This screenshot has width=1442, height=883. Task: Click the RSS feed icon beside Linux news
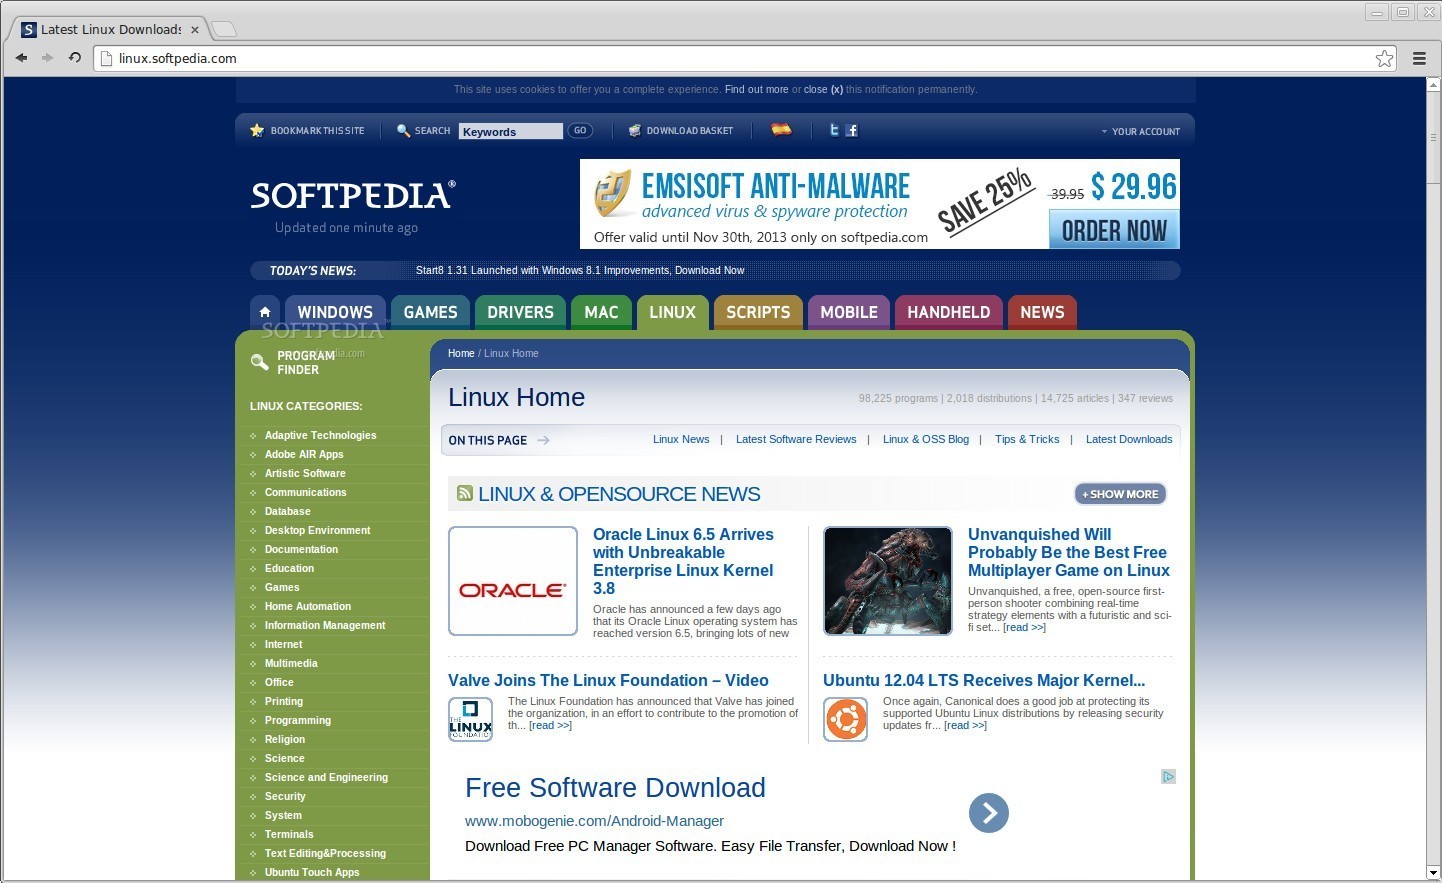[x=465, y=494]
